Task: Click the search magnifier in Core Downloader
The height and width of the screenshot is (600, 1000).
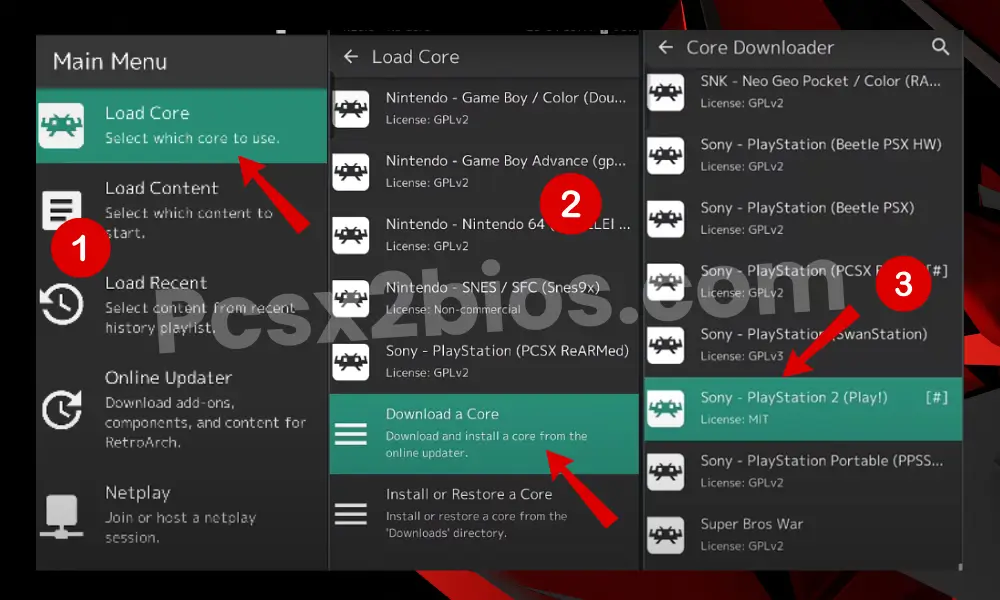Action: [x=940, y=47]
